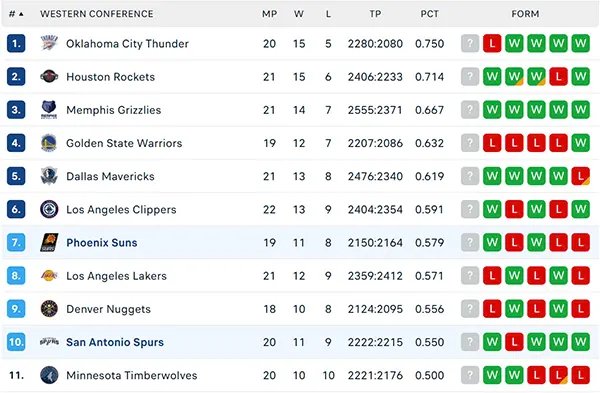Viewport: 600px width, 393px height.
Task: Open the San Antonio Spurs team link
Action: pyautogui.click(x=115, y=342)
